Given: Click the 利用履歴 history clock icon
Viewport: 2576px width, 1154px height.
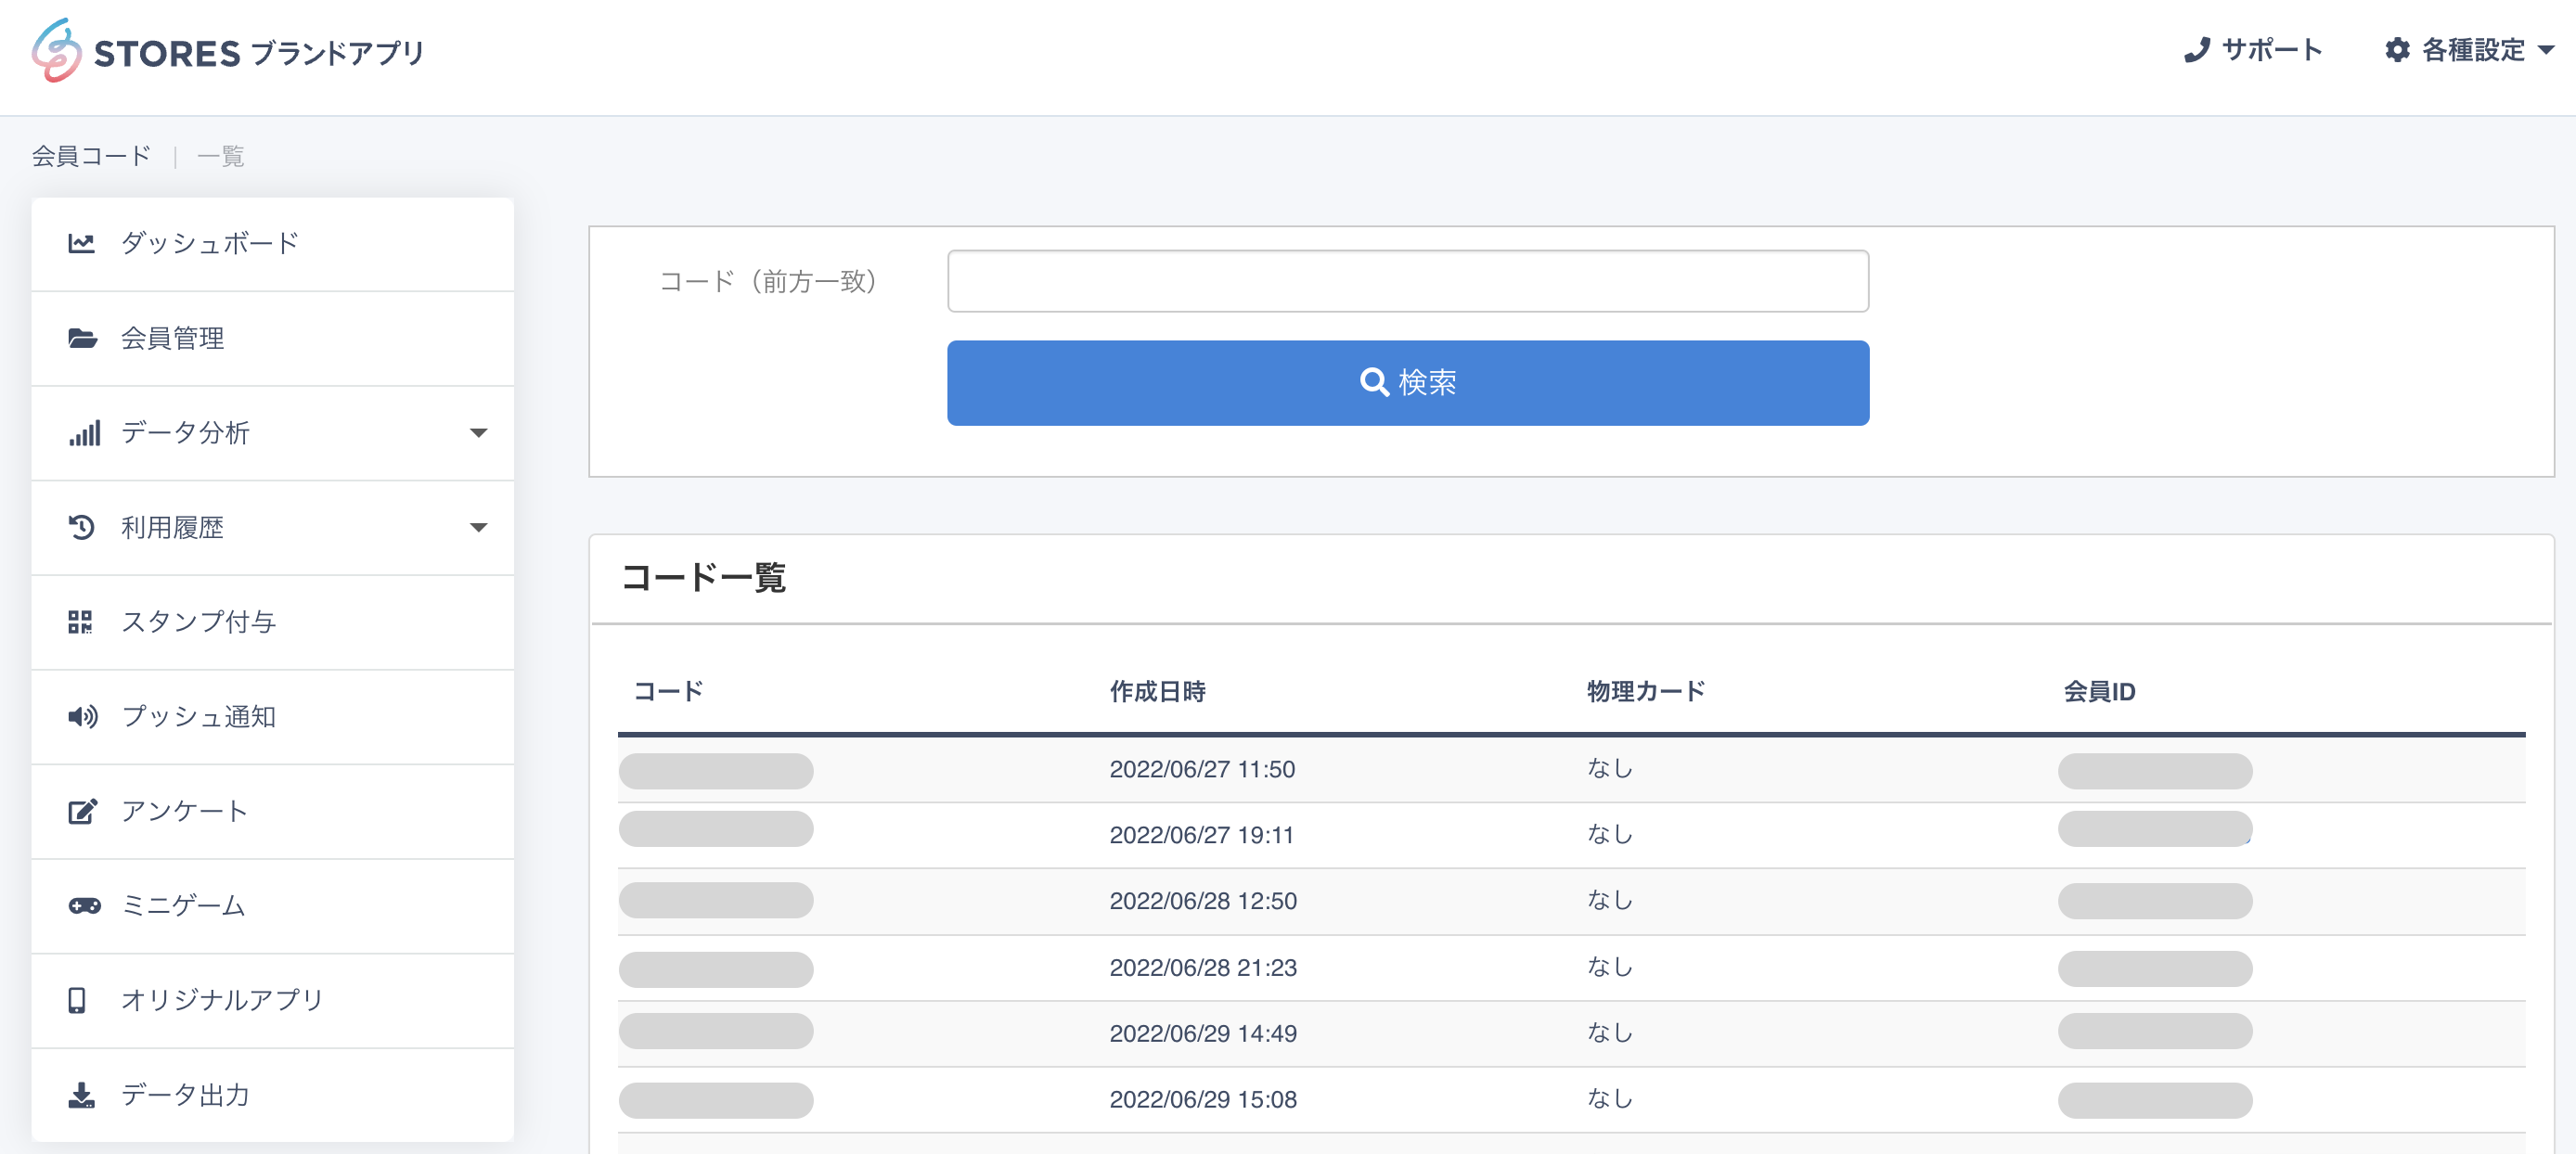Looking at the screenshot, I should 81,527.
